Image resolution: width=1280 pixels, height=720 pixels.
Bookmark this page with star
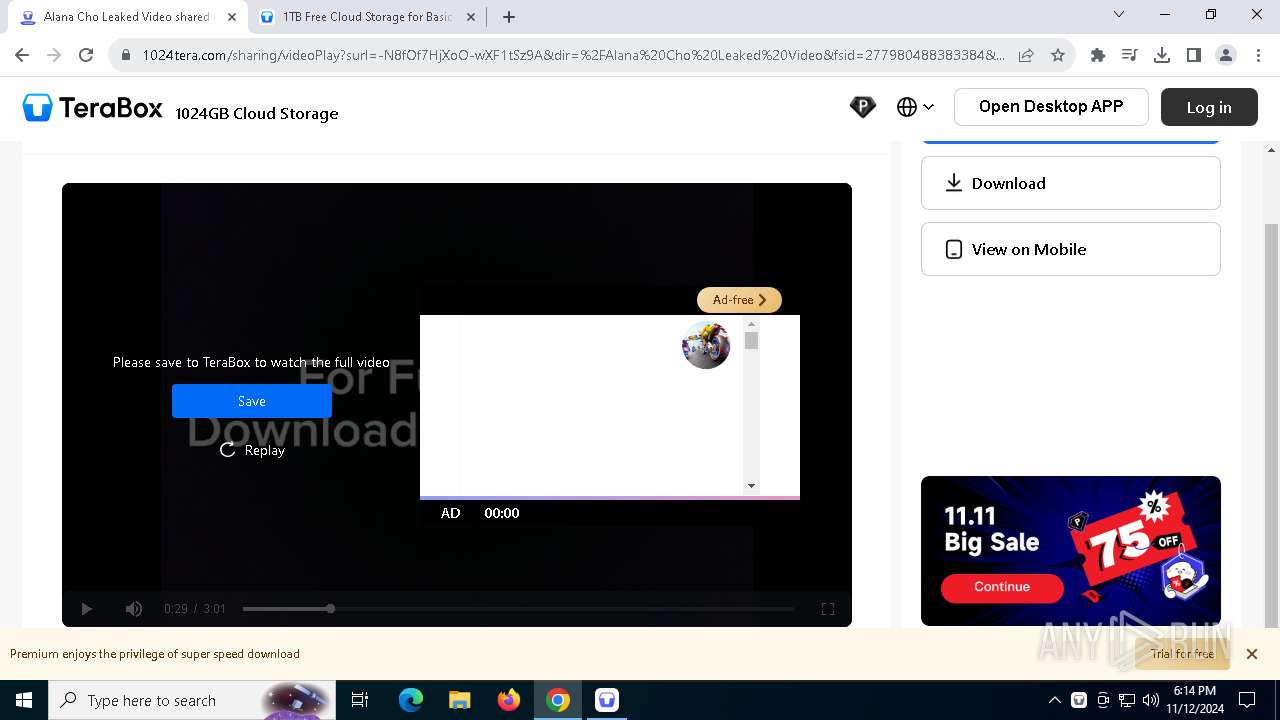[x=1058, y=55]
